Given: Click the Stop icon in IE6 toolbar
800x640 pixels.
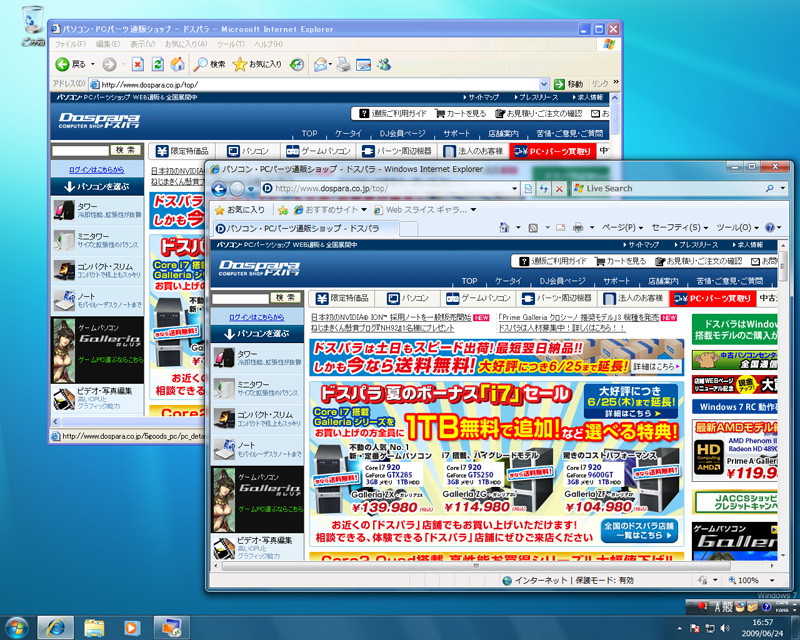Looking at the screenshot, I should 138,64.
